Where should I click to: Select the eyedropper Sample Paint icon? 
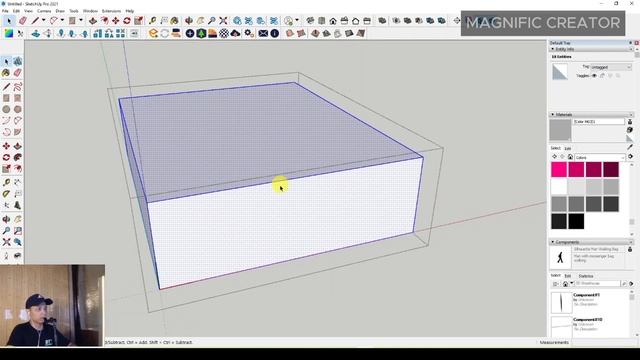pos(630,147)
